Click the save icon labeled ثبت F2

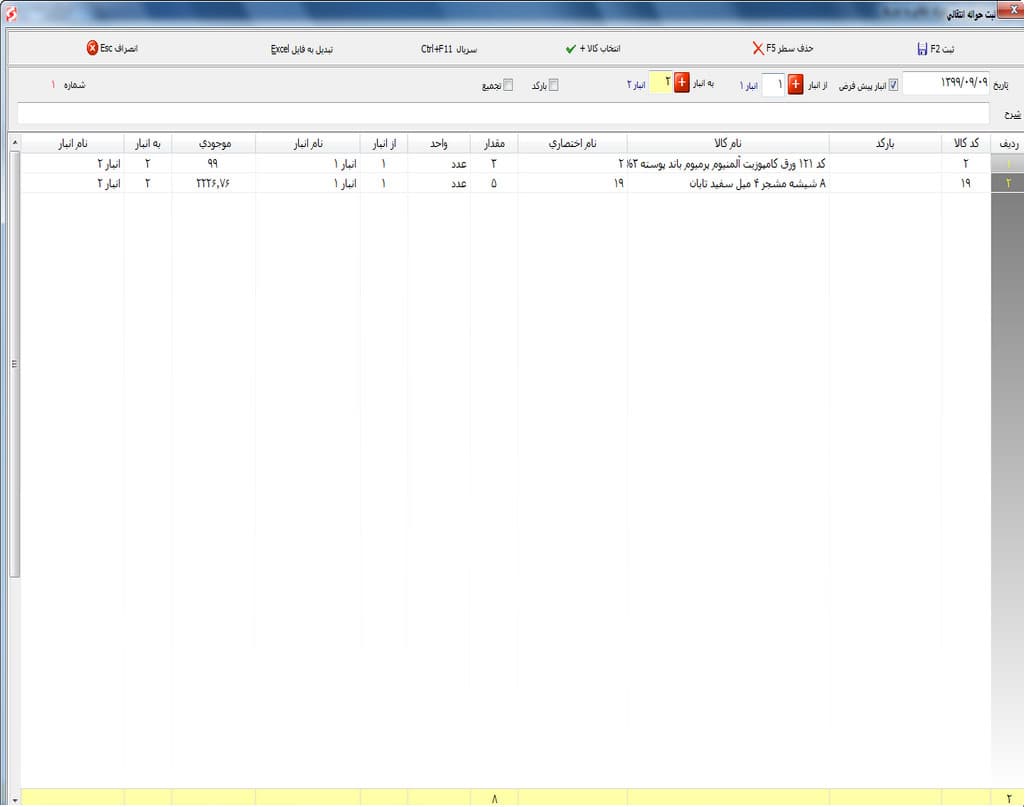(922, 49)
